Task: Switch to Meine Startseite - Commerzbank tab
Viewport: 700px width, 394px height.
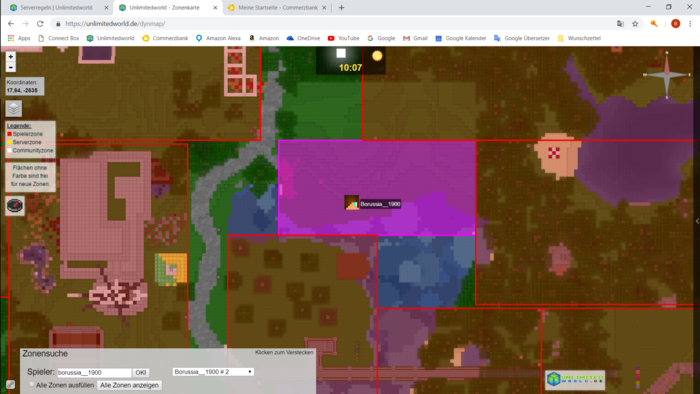Action: [278, 8]
